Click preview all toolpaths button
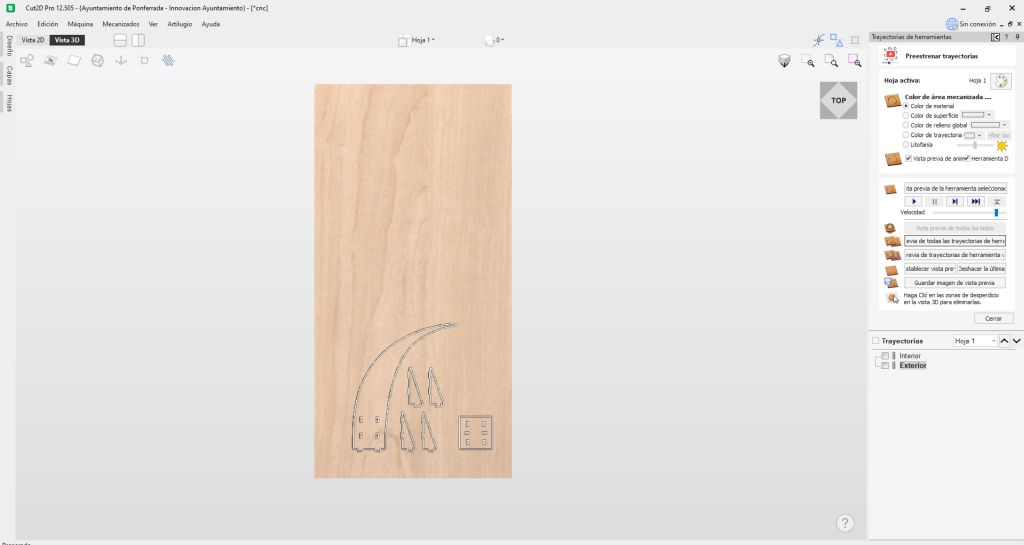 tap(954, 241)
